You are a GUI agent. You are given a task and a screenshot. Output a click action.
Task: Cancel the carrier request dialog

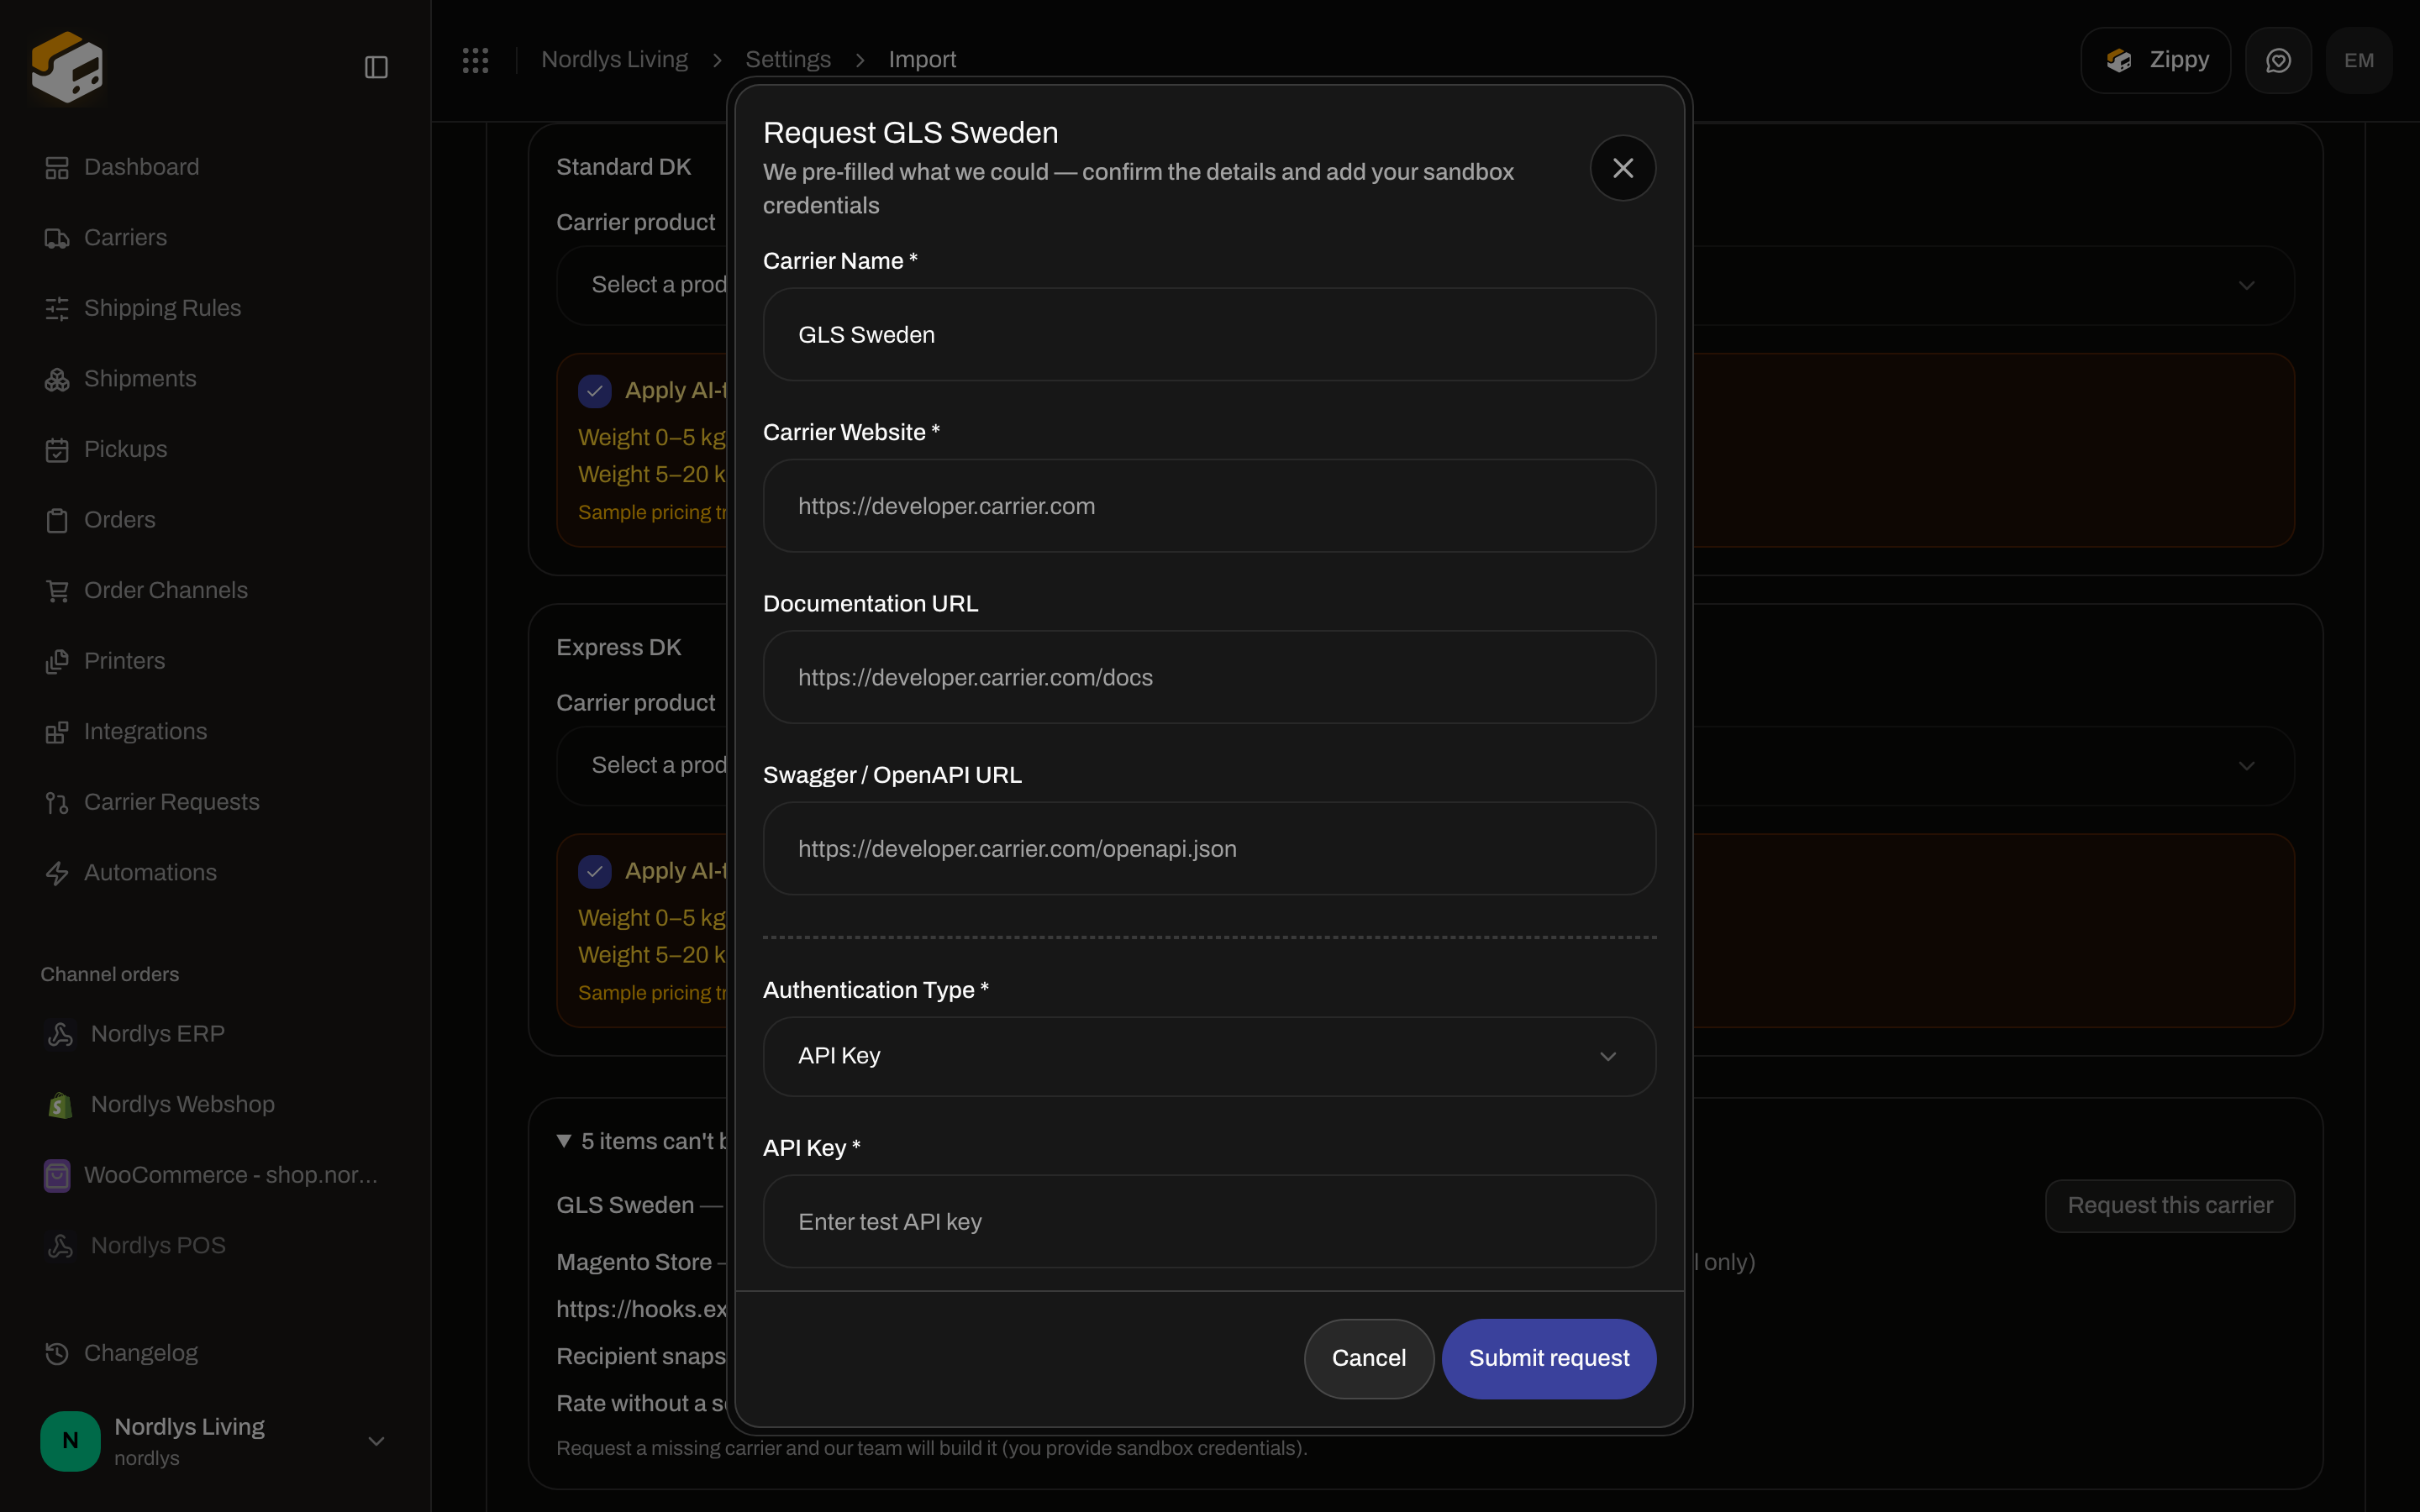point(1368,1358)
